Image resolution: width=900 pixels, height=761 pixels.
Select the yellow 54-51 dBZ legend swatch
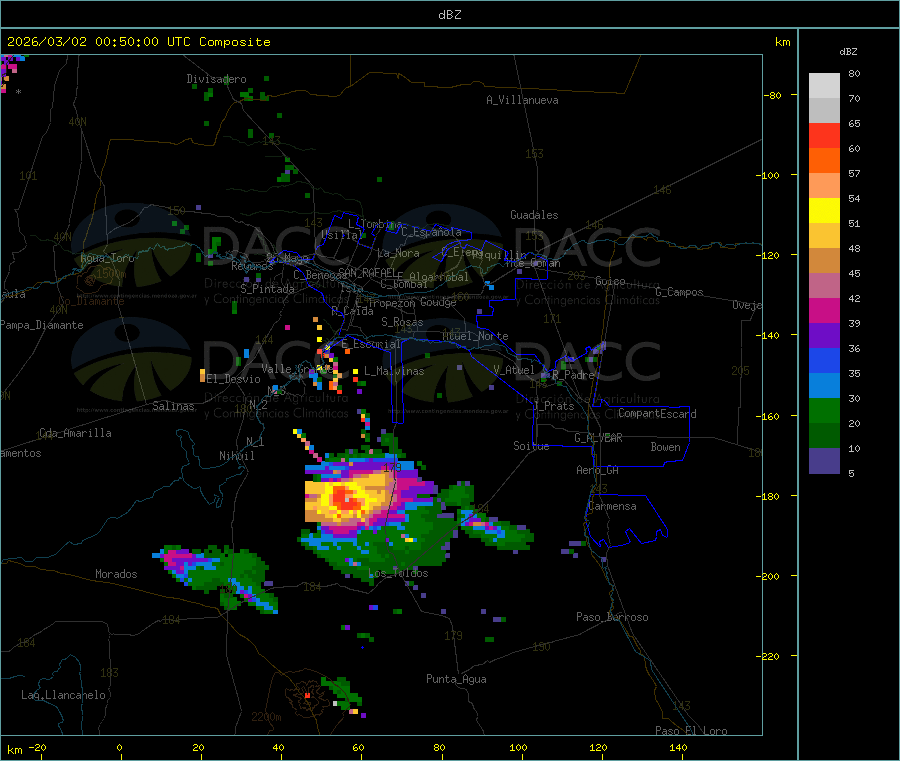tap(824, 211)
